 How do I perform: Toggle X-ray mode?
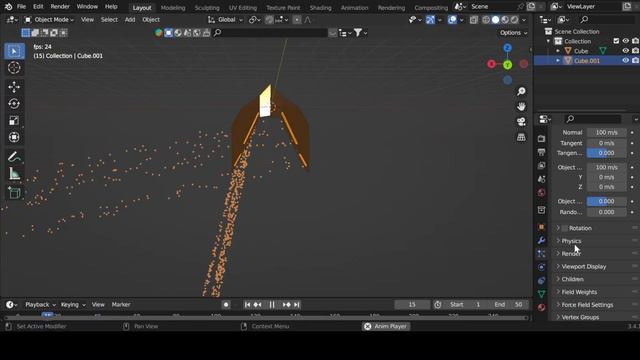pyautogui.click(x=473, y=20)
